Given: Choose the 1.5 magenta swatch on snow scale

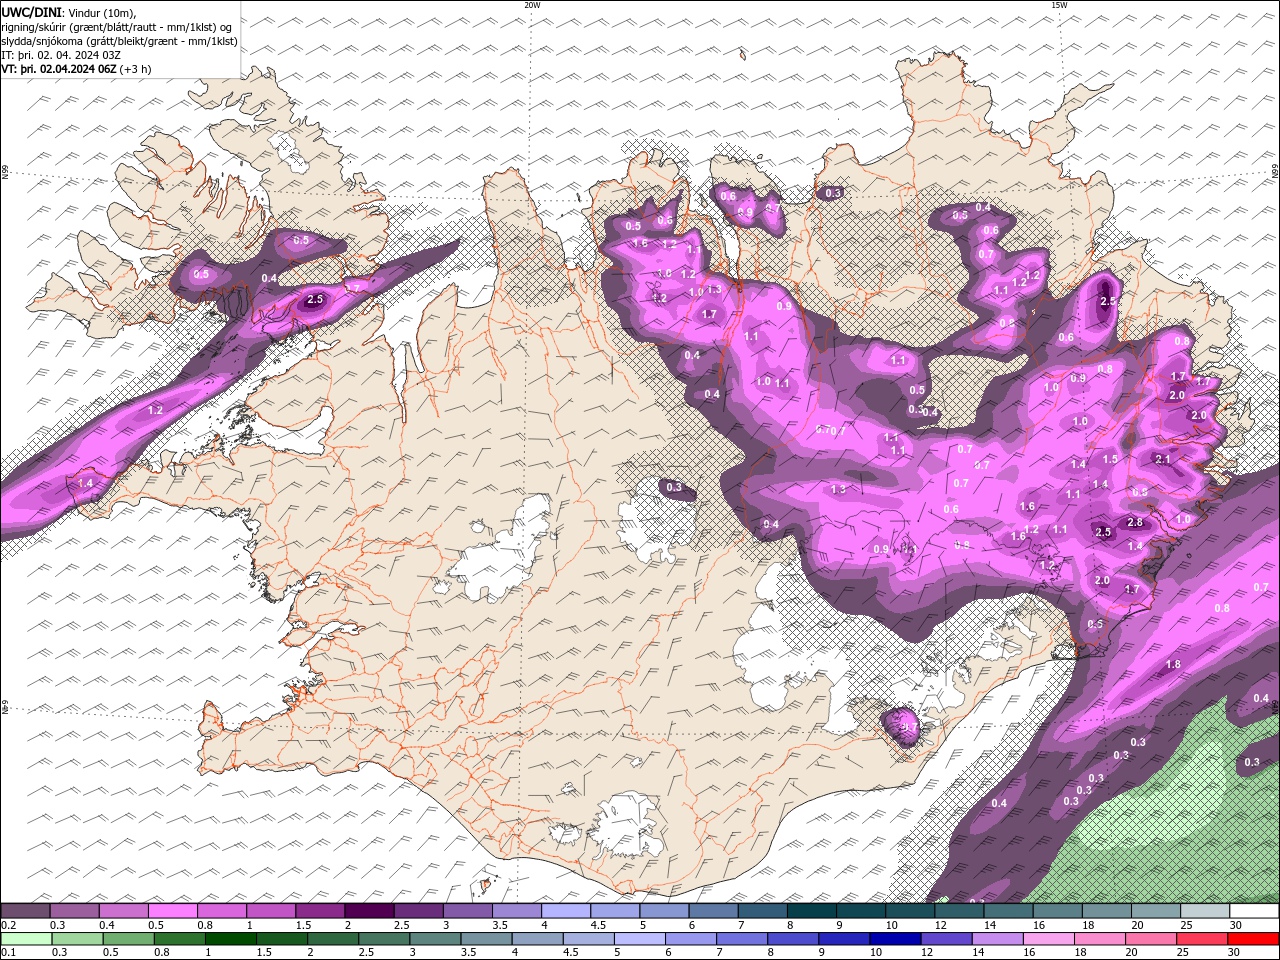Looking at the screenshot, I should pos(319,911).
